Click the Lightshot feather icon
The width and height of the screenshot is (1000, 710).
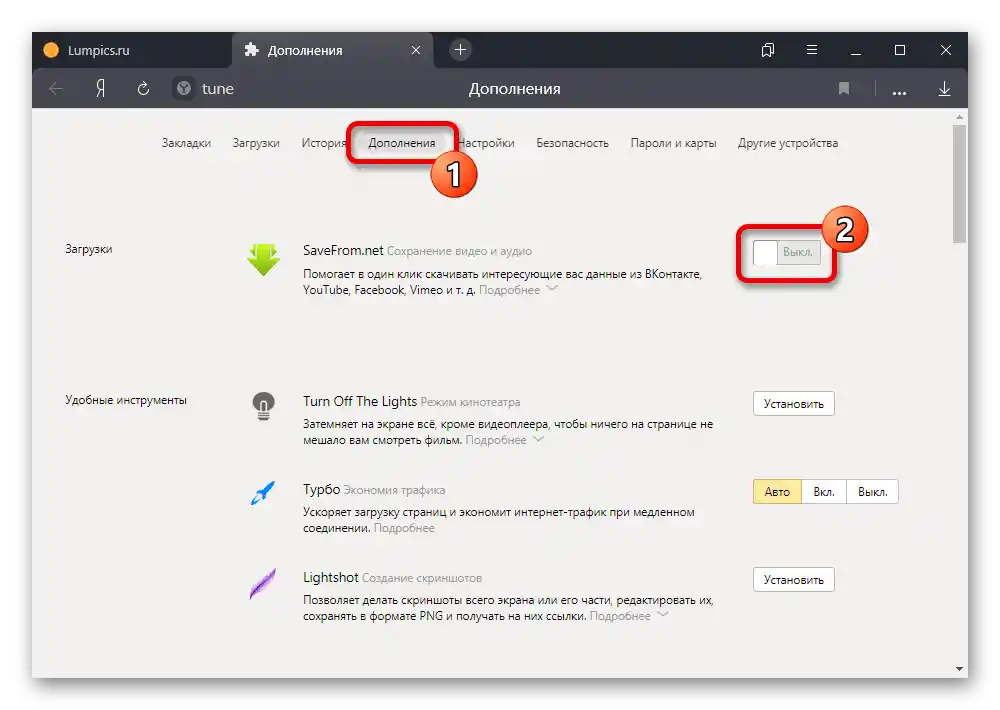(263, 583)
